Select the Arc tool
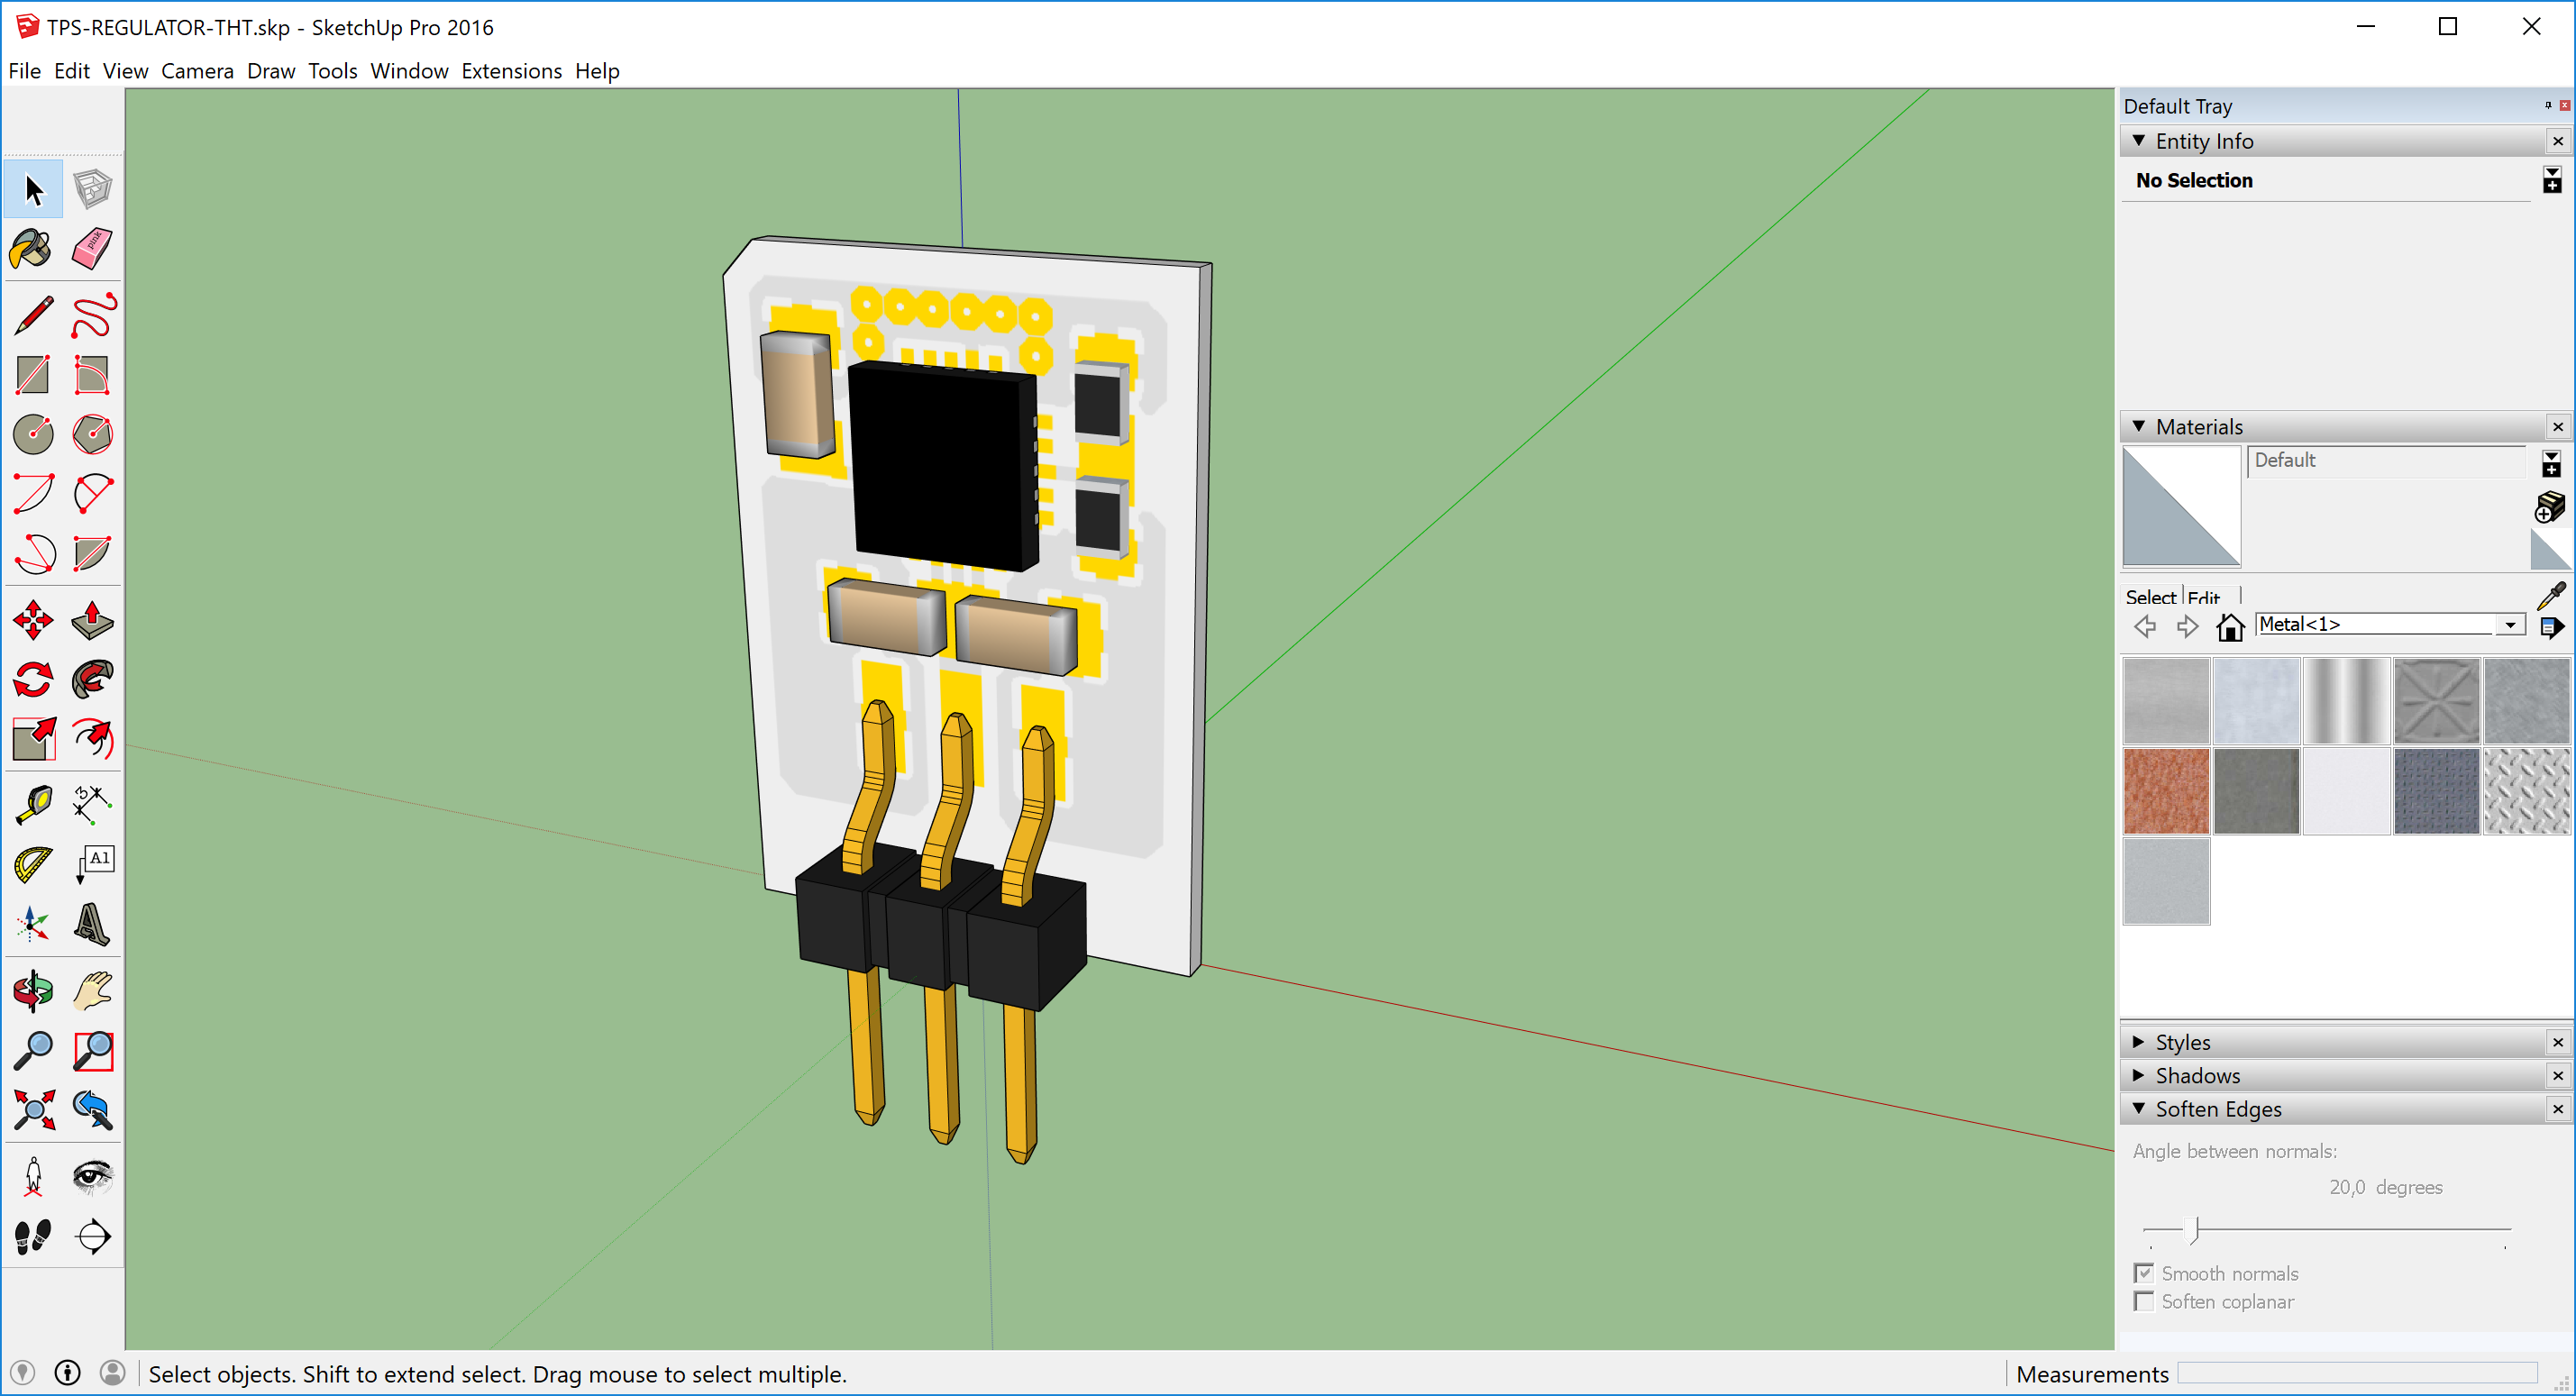The width and height of the screenshot is (2576, 1396). tap(33, 494)
